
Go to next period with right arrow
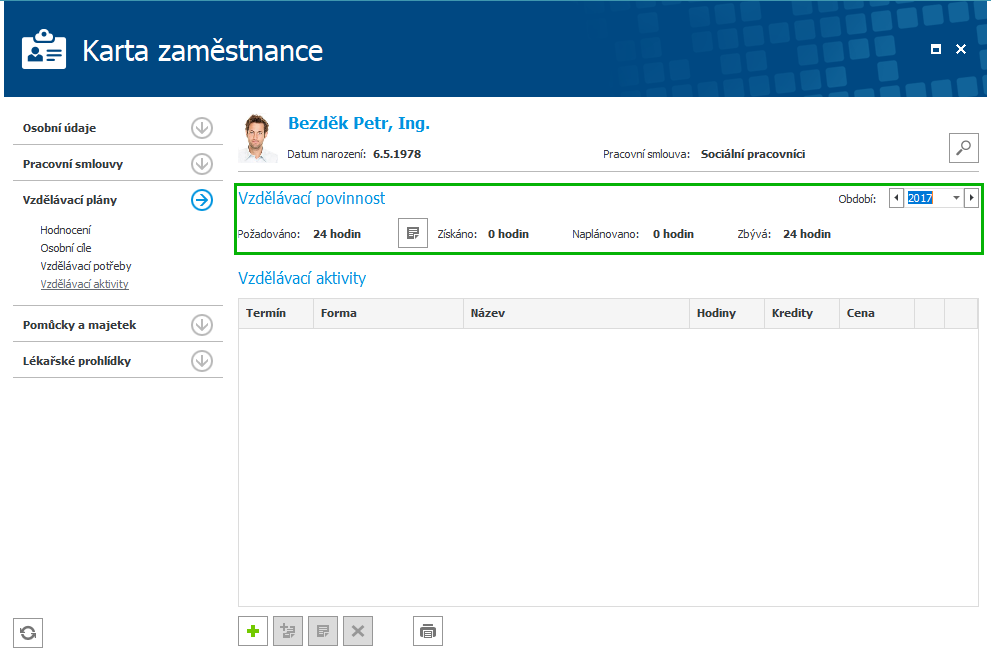(971, 198)
